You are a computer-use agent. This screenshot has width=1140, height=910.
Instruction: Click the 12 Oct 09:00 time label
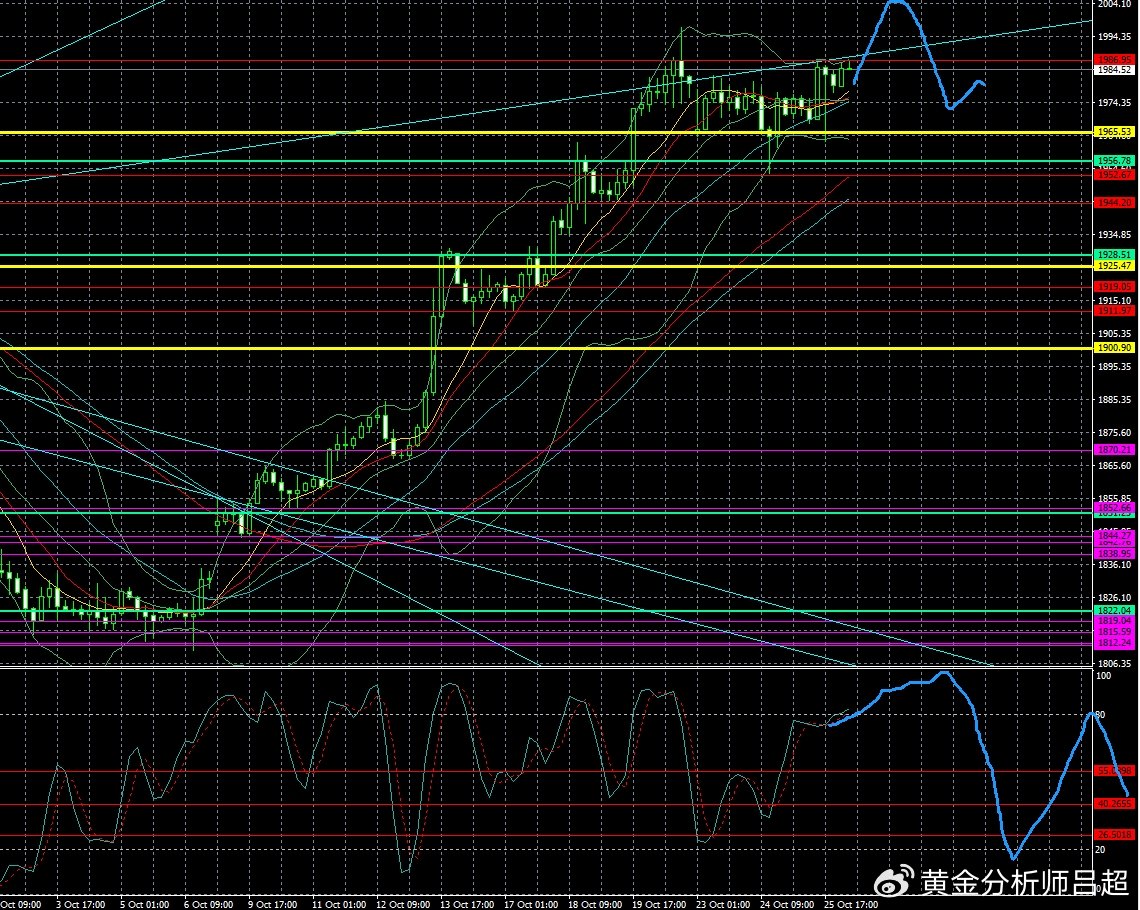403,905
